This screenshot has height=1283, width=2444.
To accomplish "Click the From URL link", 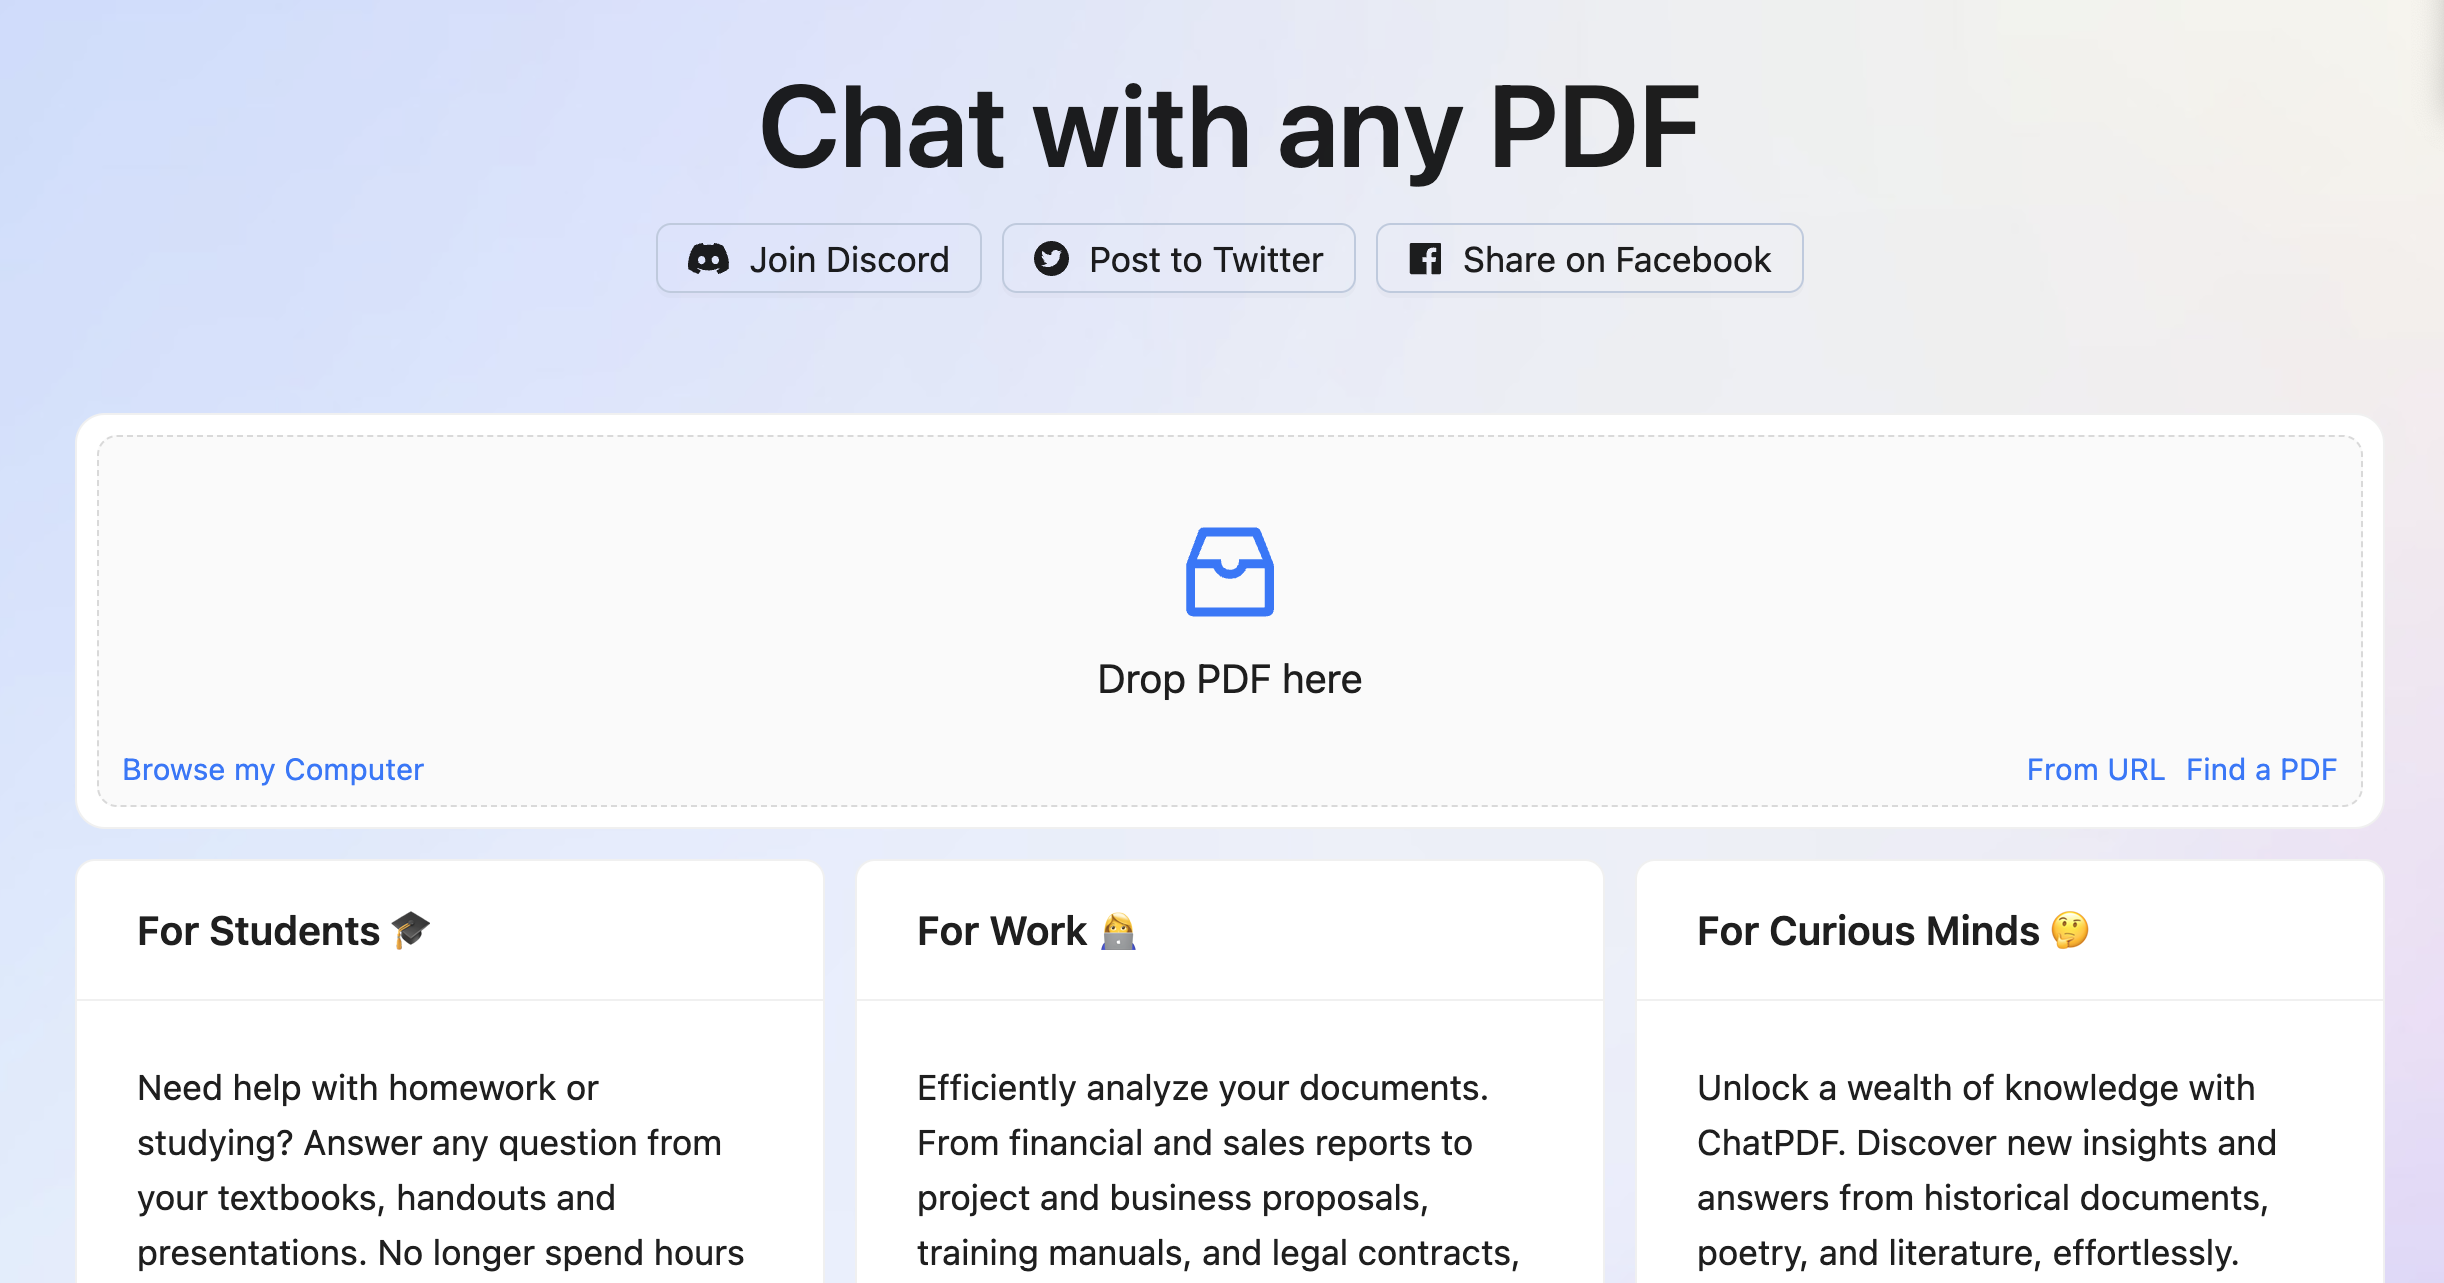I will click(x=2093, y=769).
